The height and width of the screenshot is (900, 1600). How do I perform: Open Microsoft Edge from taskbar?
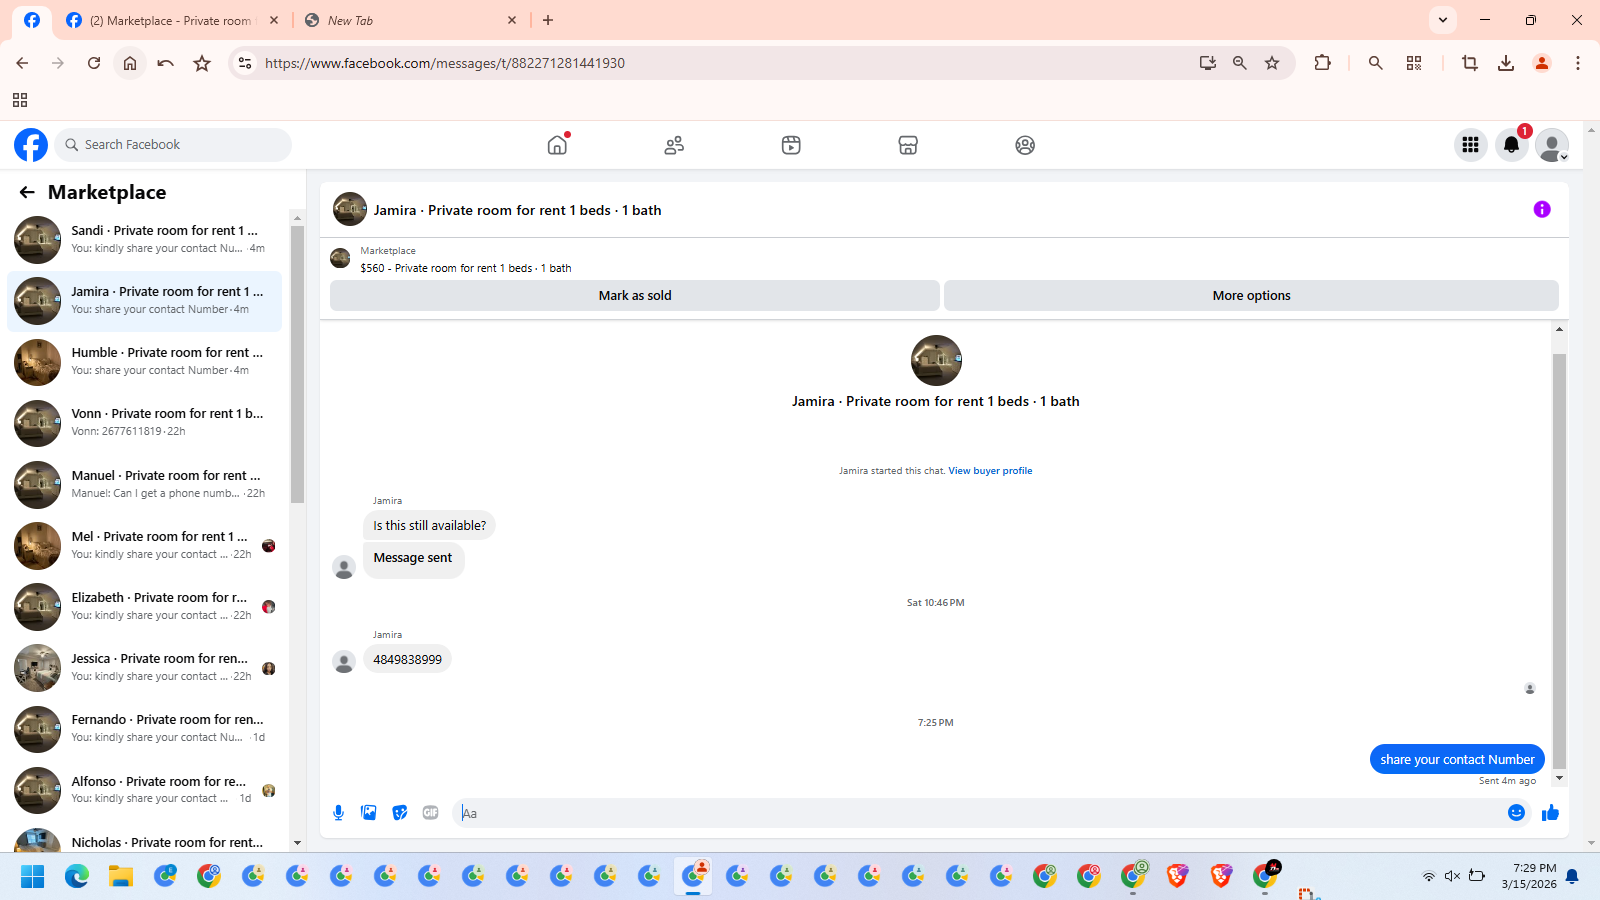[x=77, y=877]
